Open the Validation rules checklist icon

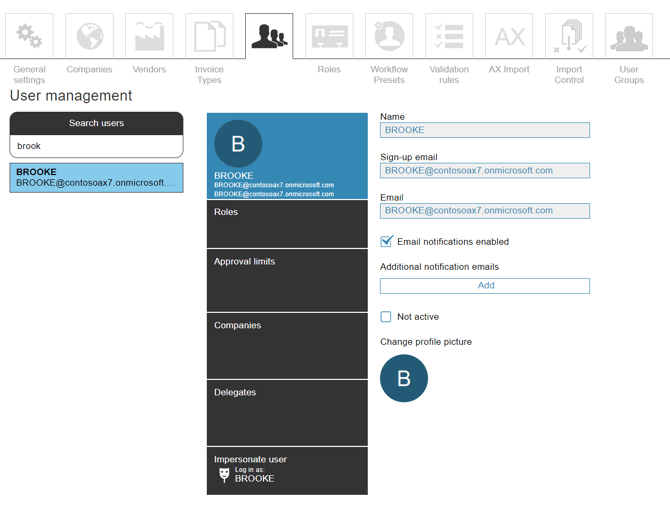[449, 37]
